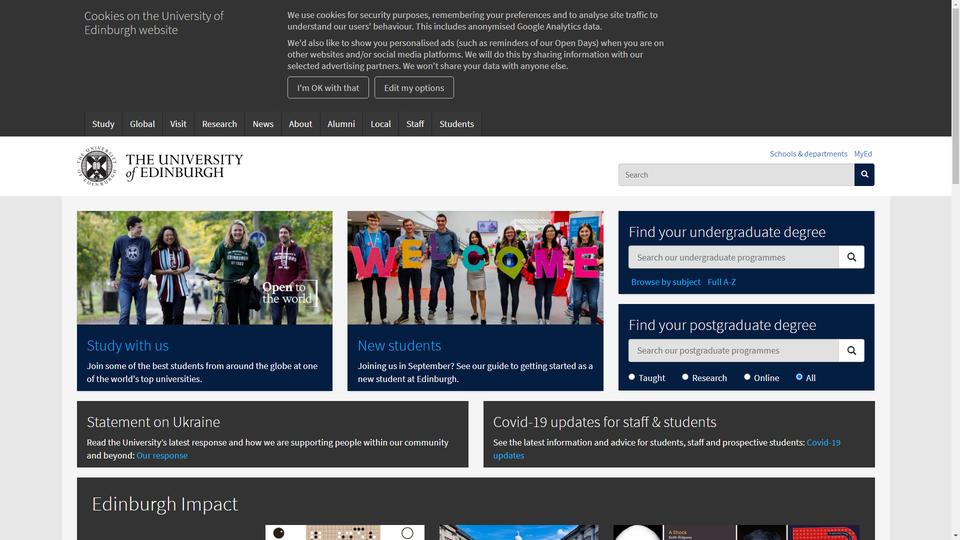Screen dimensions: 960x540
Task: Click the main Search input field
Action: [x=736, y=174]
